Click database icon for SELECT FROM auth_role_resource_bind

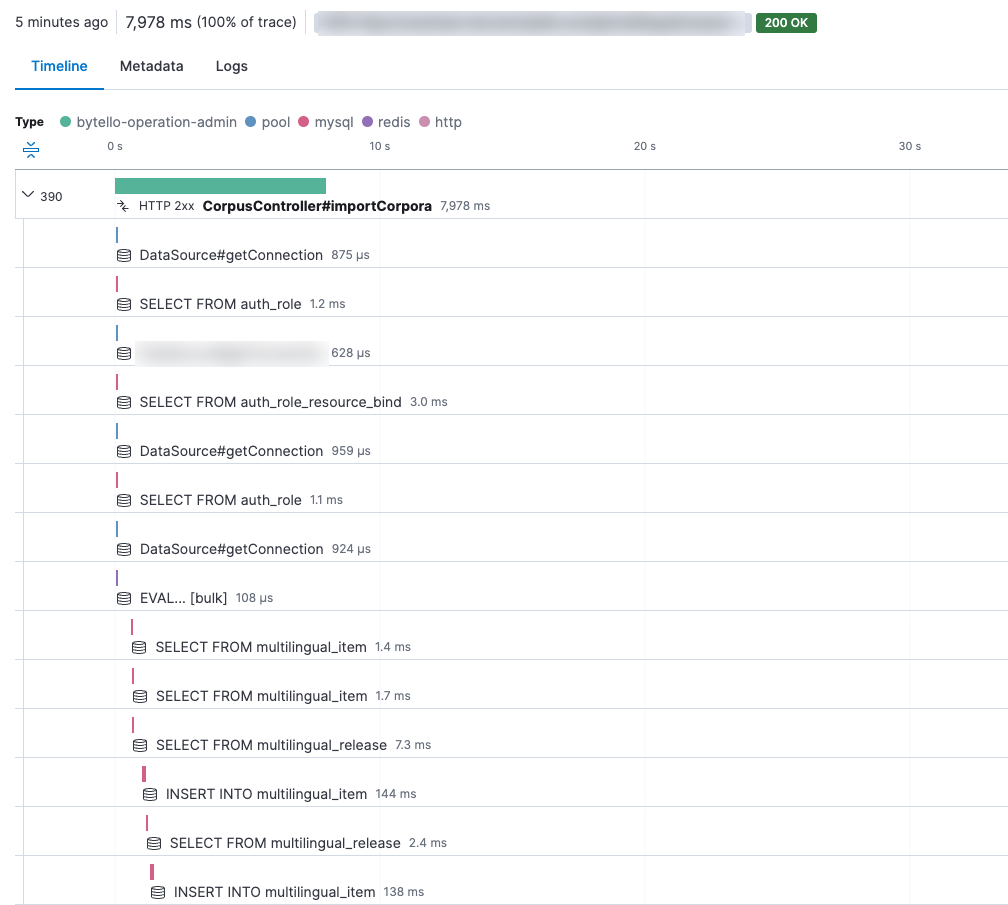[124, 402]
